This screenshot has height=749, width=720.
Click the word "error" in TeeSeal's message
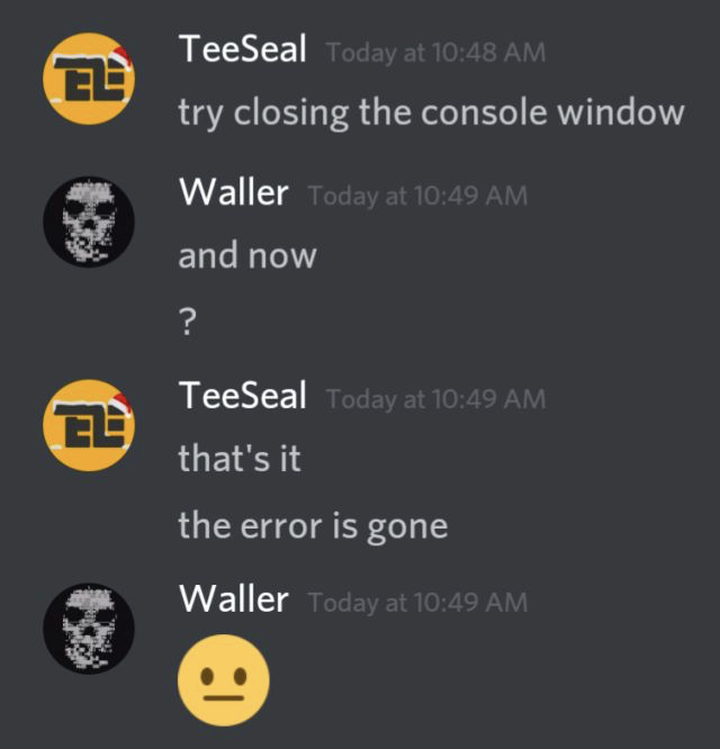(x=281, y=527)
